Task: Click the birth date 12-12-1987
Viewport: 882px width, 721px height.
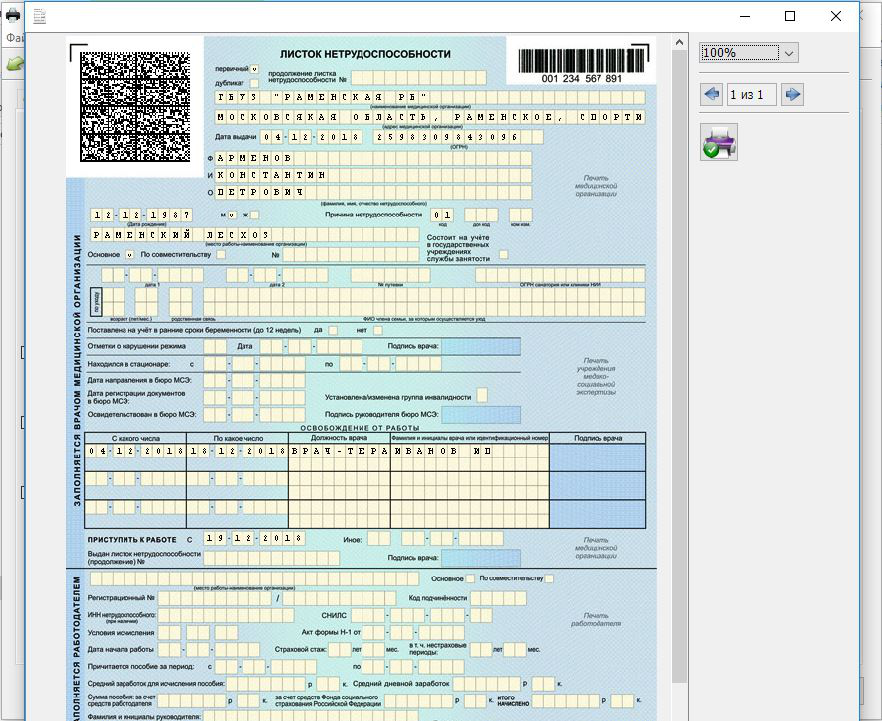Action: [x=141, y=215]
